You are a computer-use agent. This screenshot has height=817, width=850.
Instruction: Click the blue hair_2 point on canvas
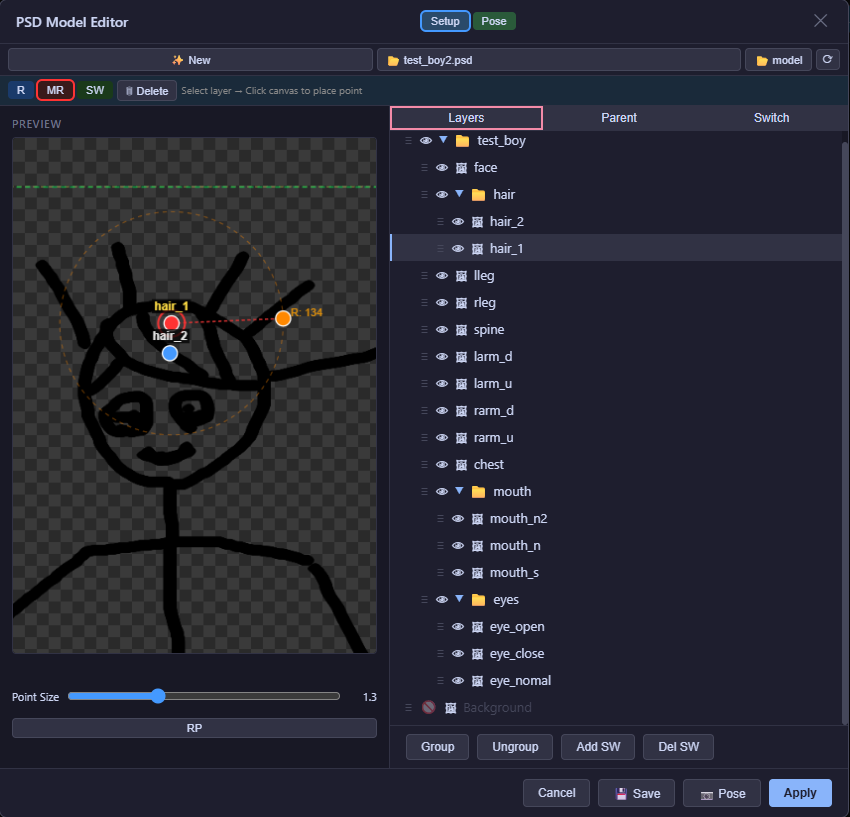tap(170, 353)
